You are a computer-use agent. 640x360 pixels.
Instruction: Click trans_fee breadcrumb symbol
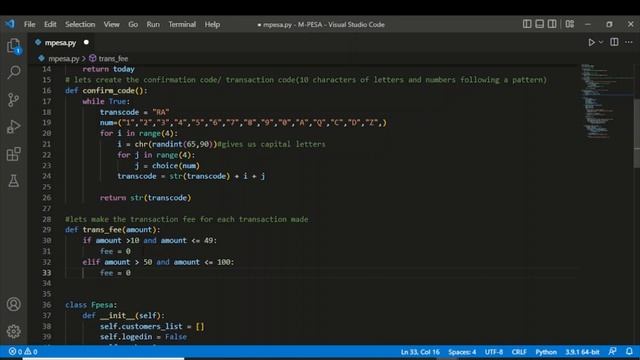tap(113, 58)
